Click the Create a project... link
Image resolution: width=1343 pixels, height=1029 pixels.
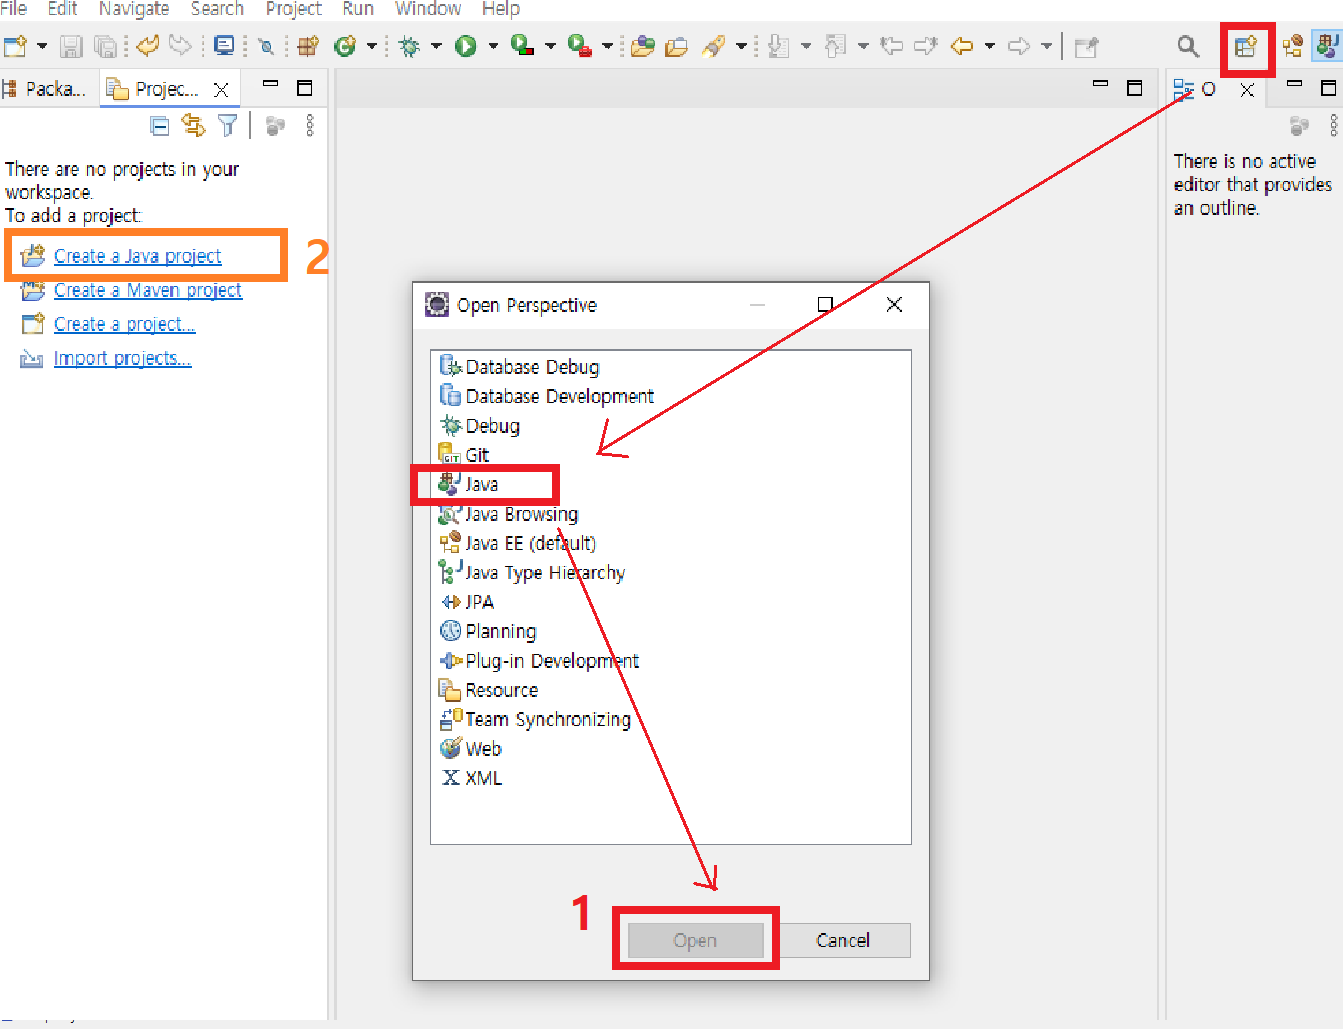(125, 324)
